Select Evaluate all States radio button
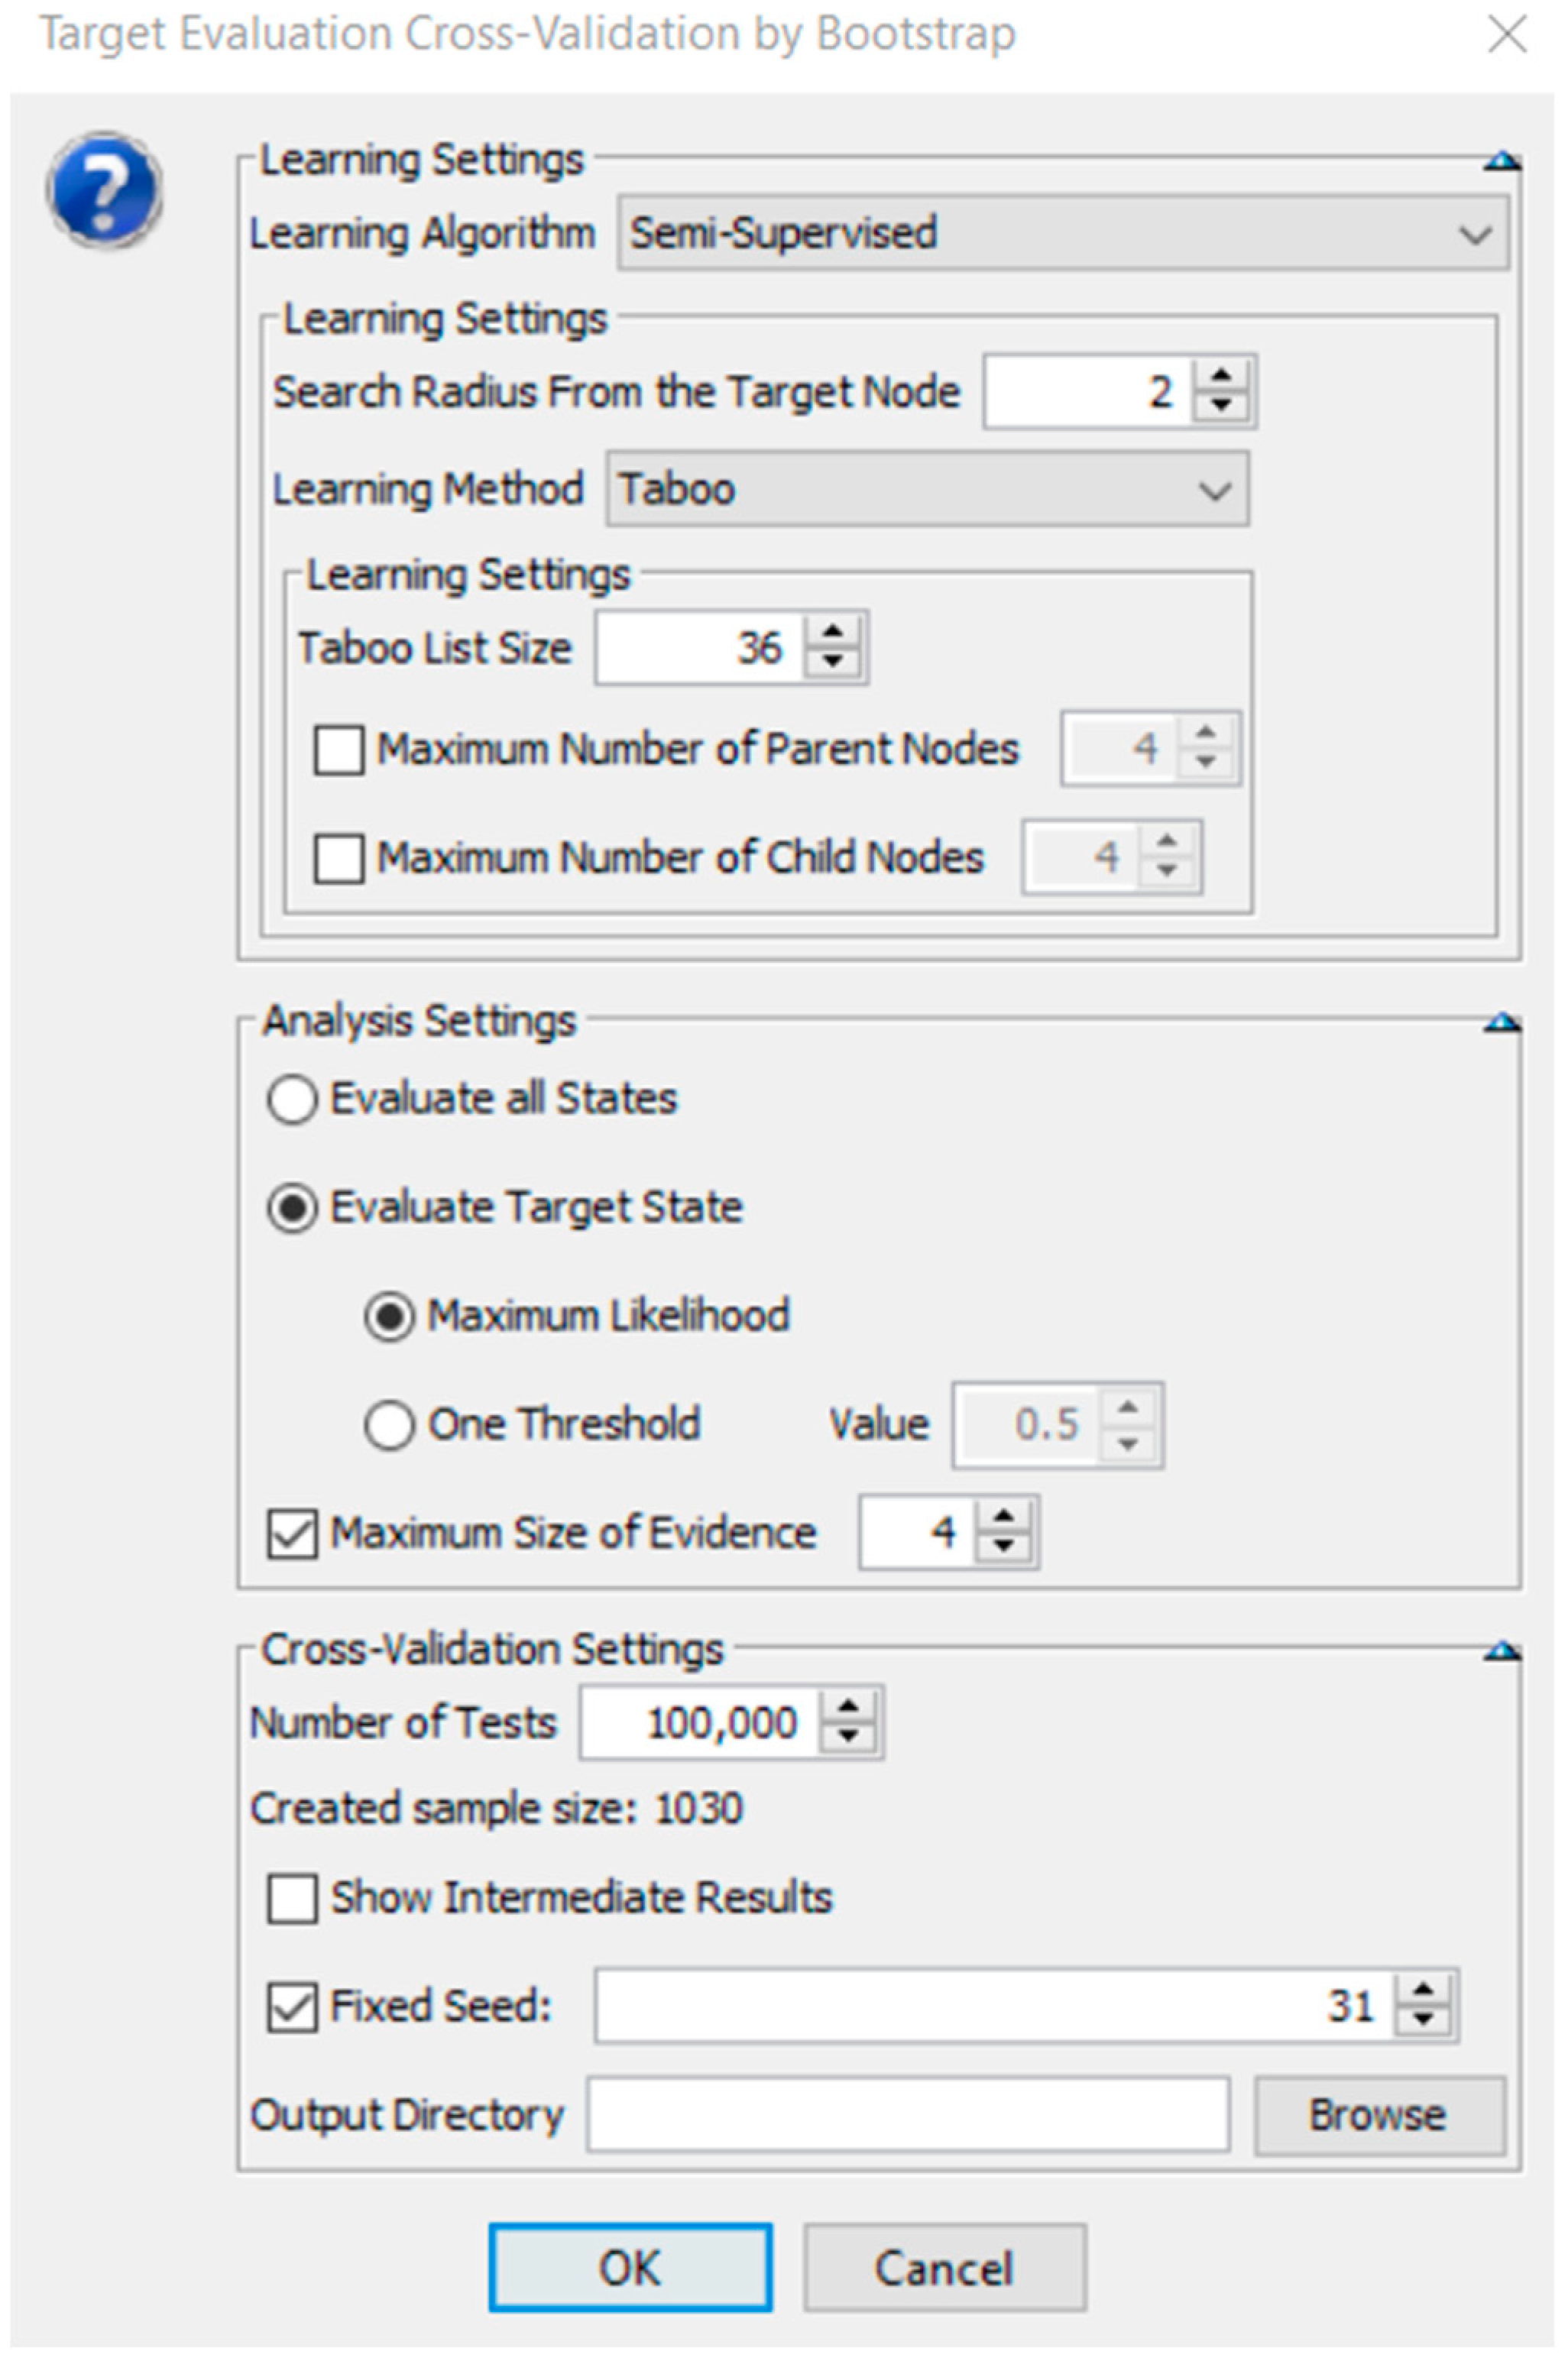Viewport: 1568px width, 2358px height. (x=292, y=1099)
